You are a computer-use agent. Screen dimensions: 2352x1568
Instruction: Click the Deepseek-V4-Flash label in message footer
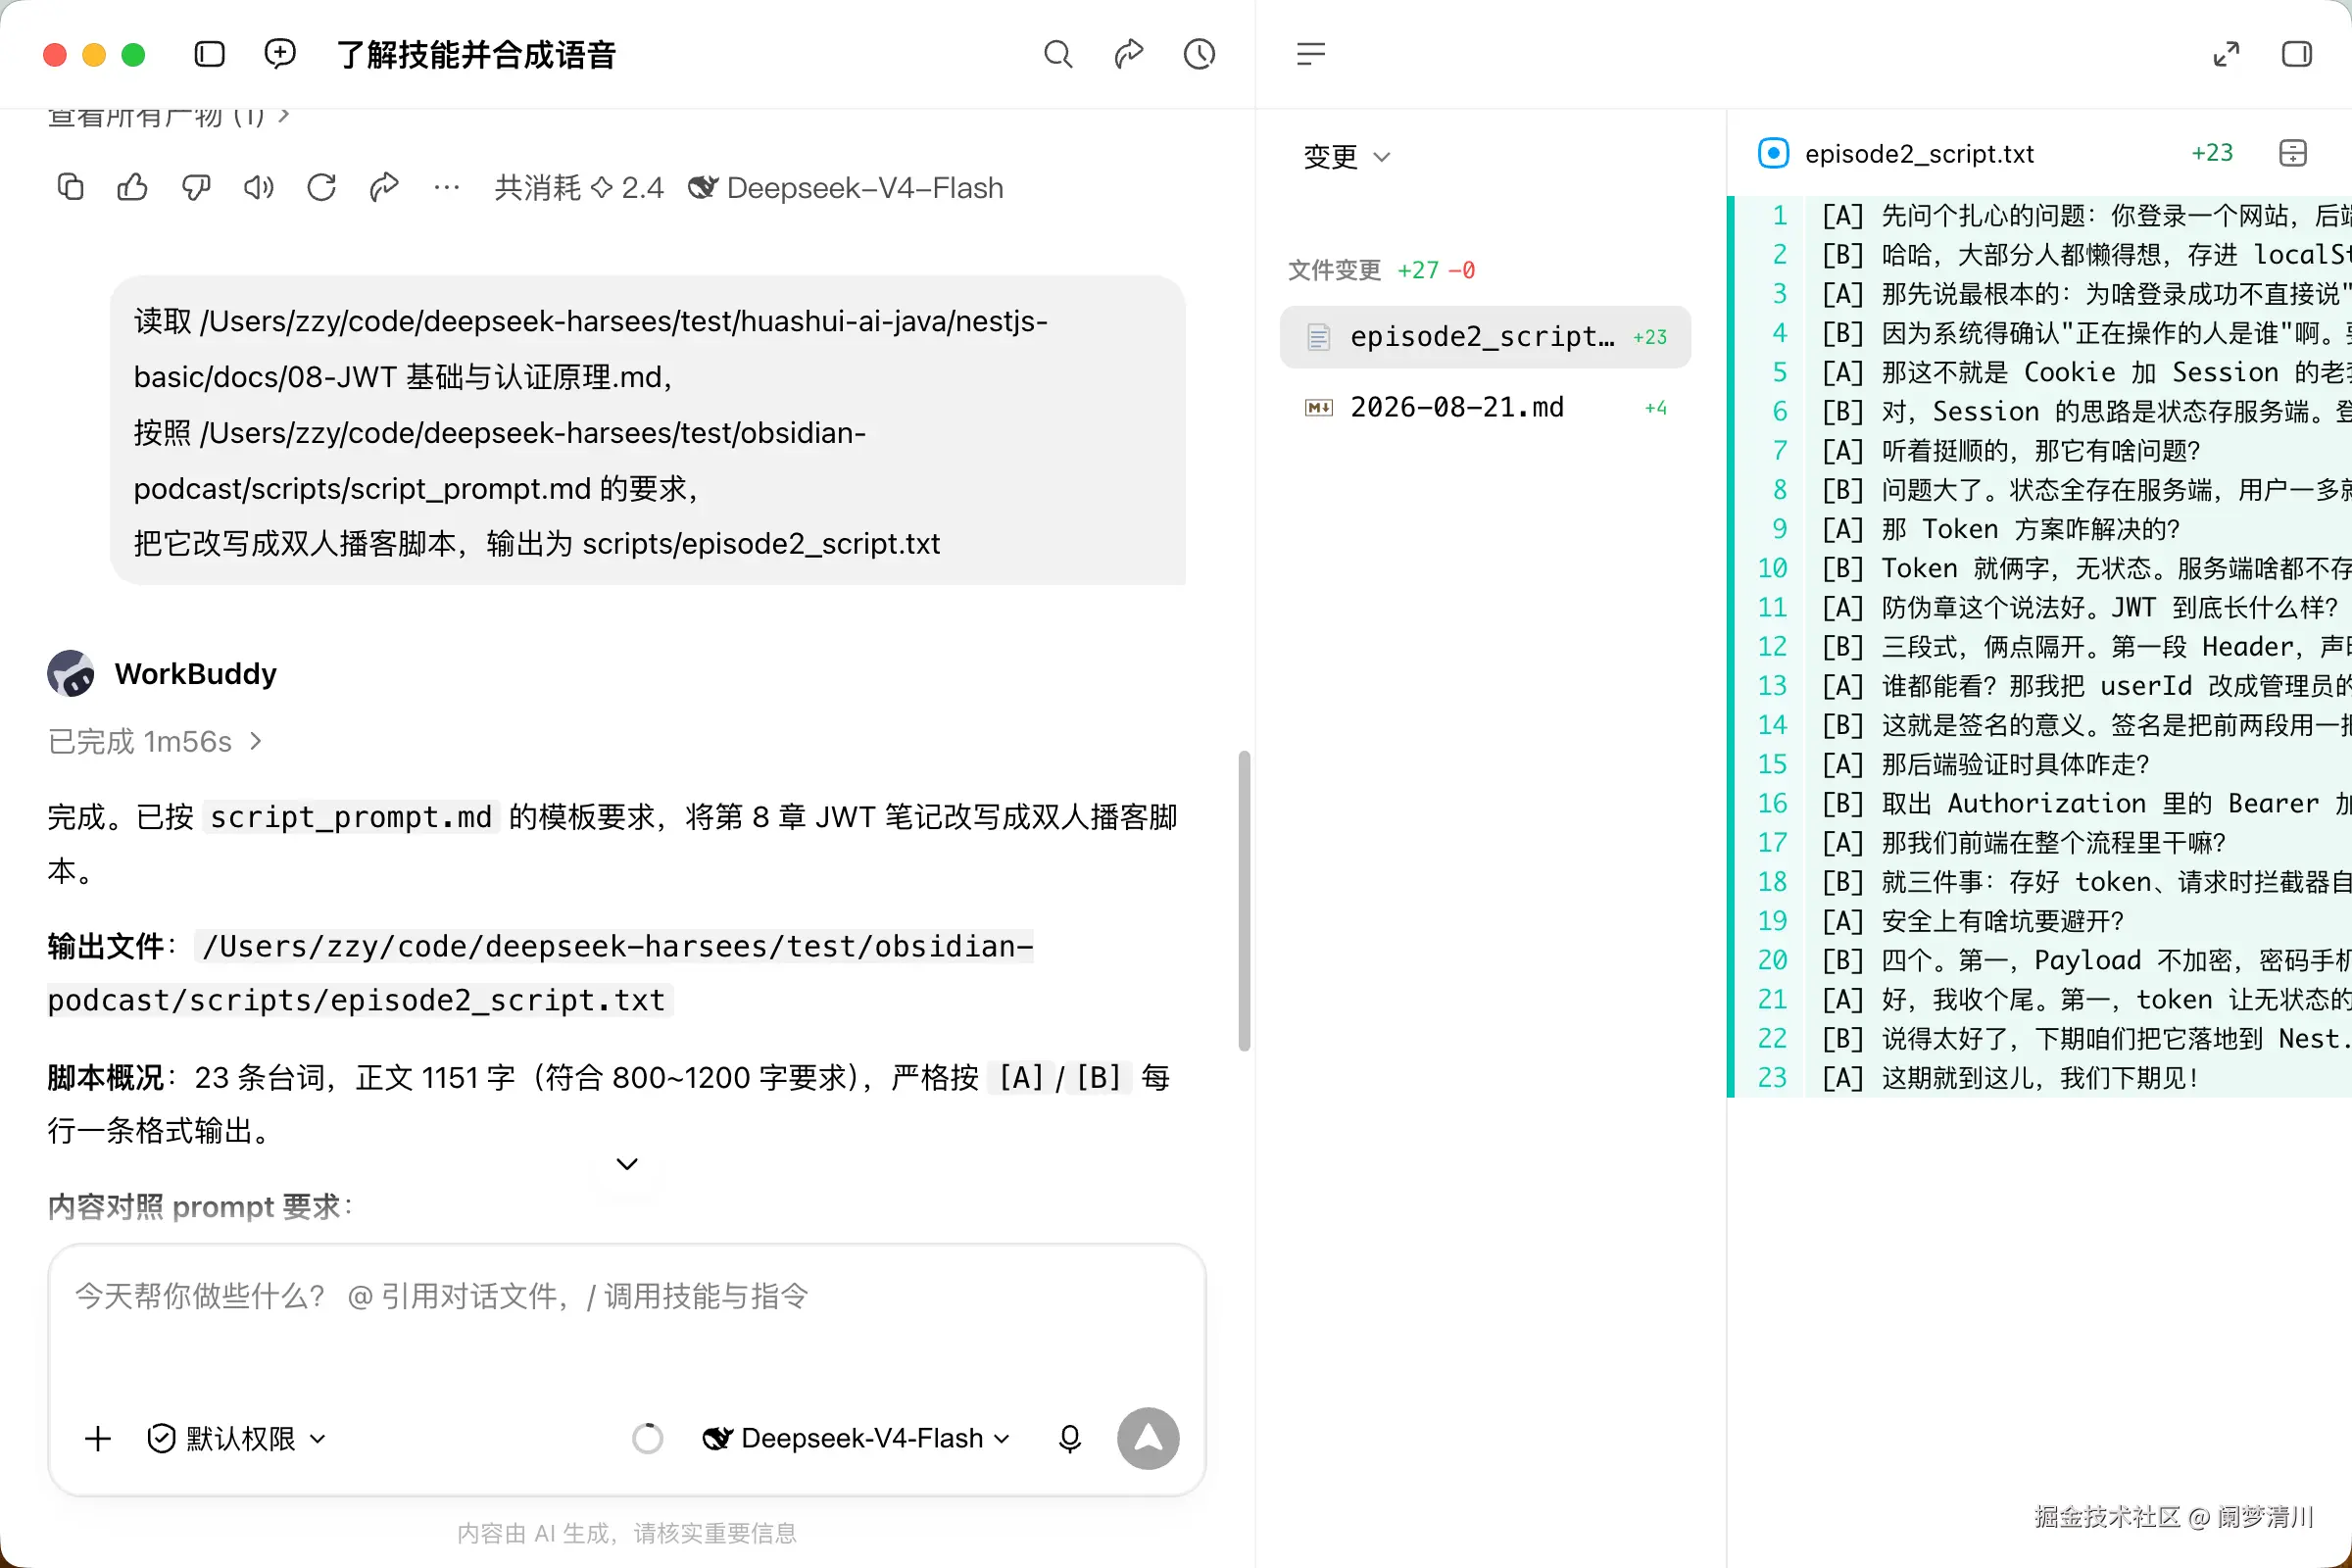click(x=846, y=188)
